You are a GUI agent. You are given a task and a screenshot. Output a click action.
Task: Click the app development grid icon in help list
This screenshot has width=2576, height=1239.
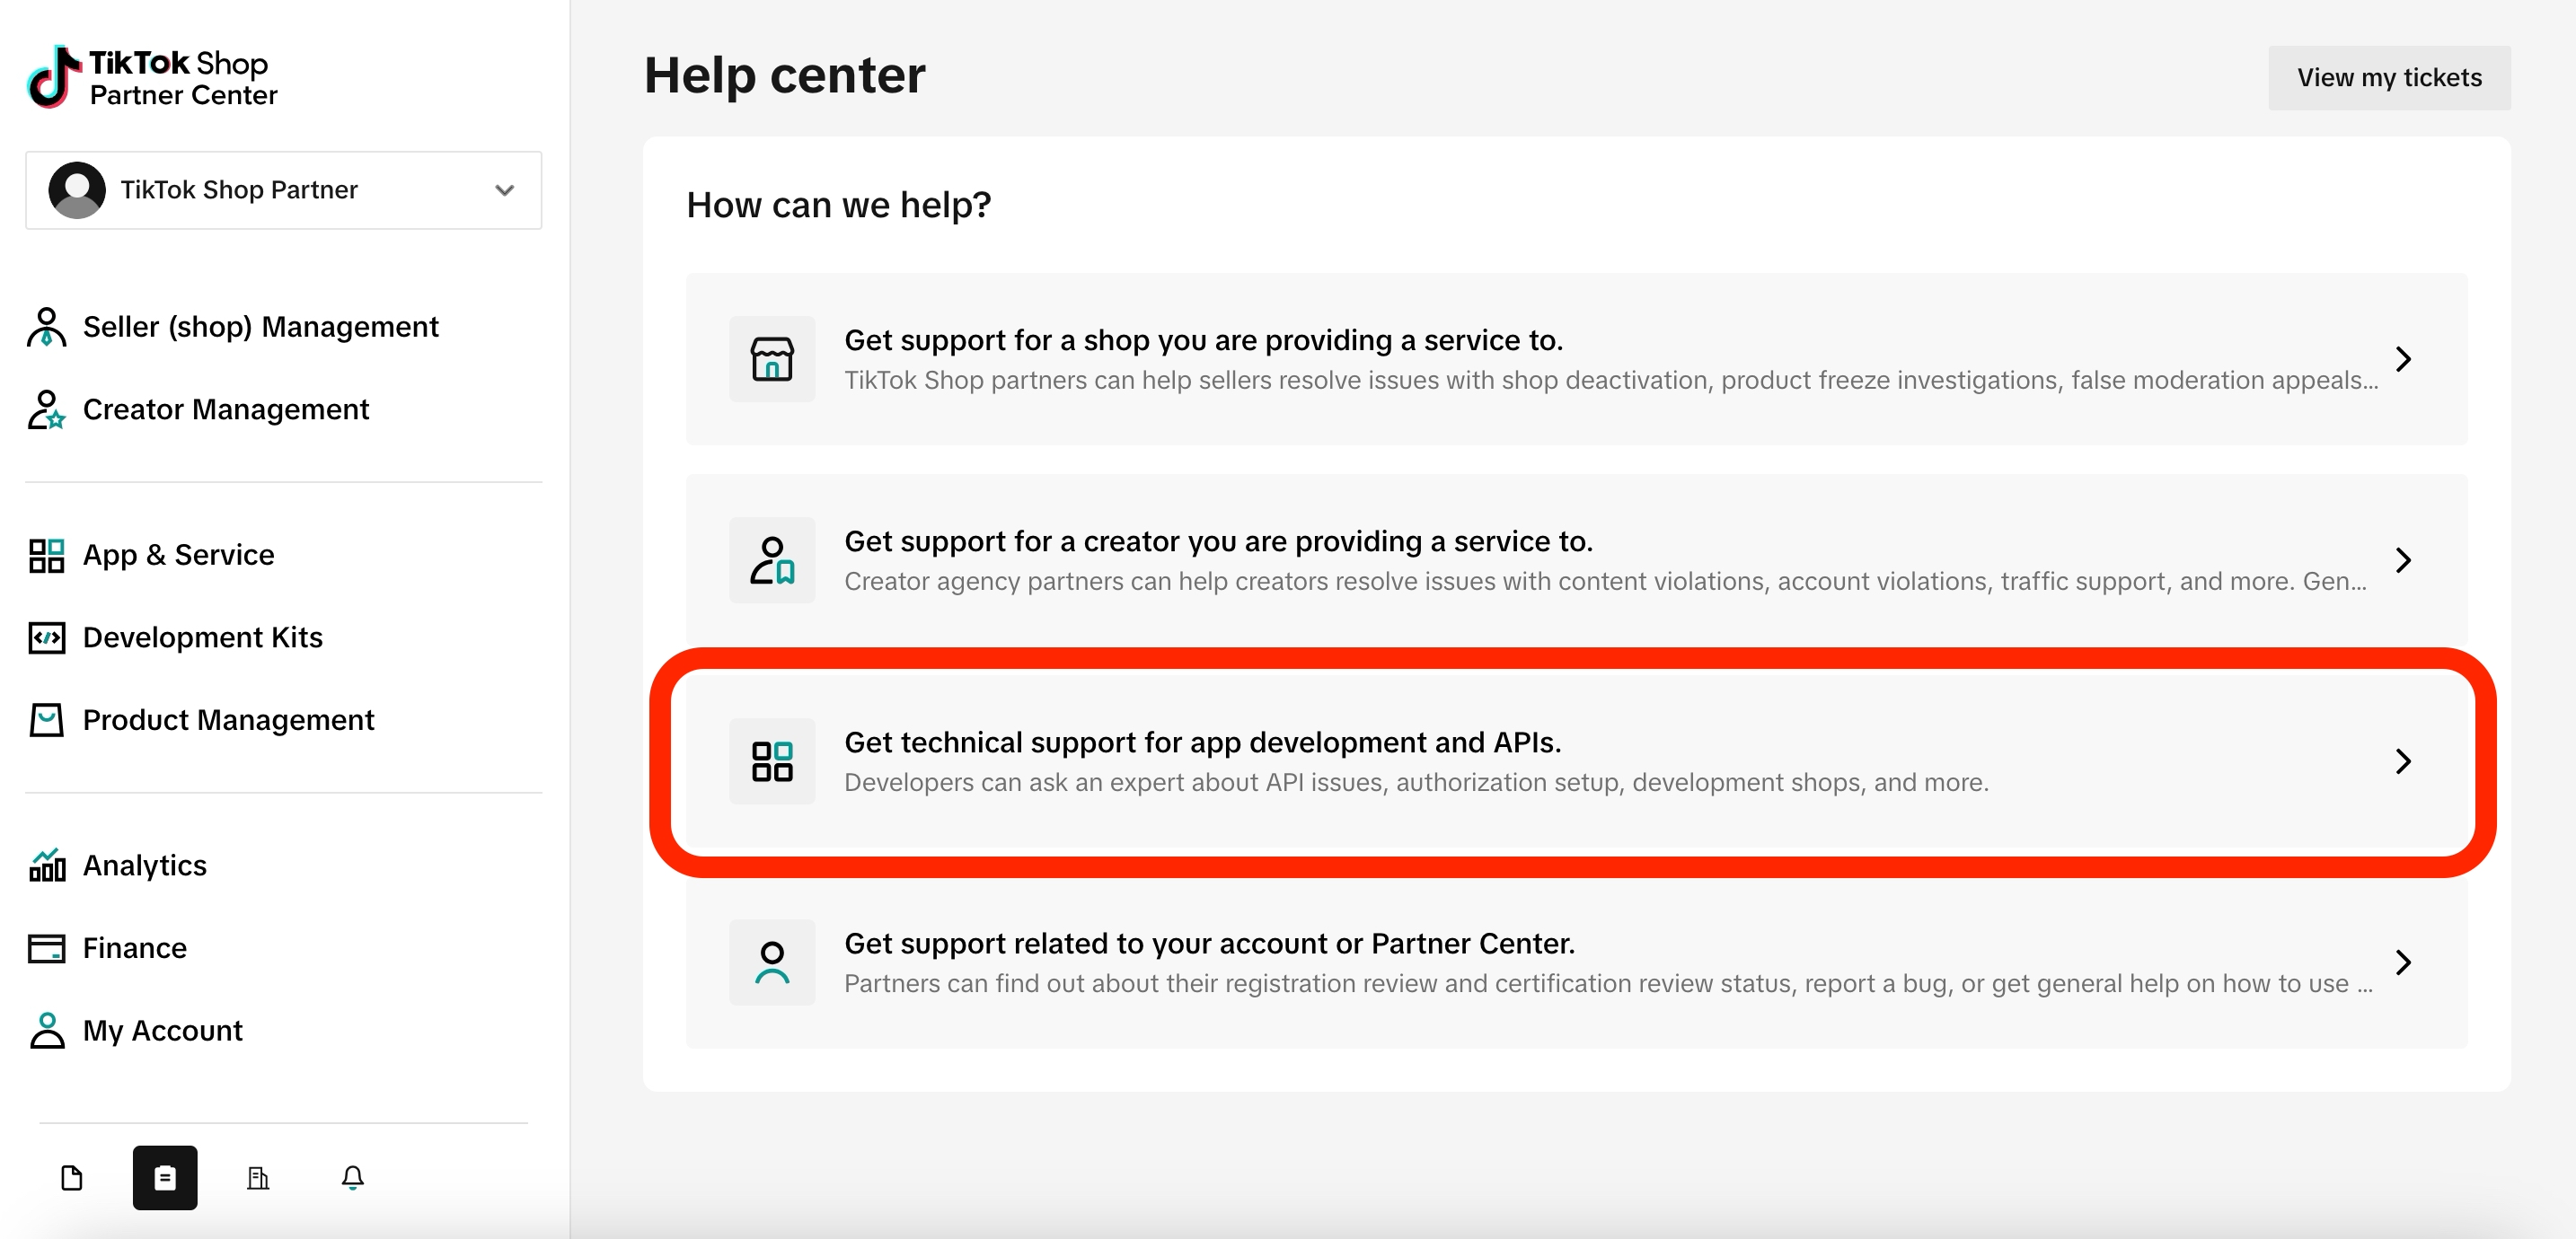pos(772,762)
